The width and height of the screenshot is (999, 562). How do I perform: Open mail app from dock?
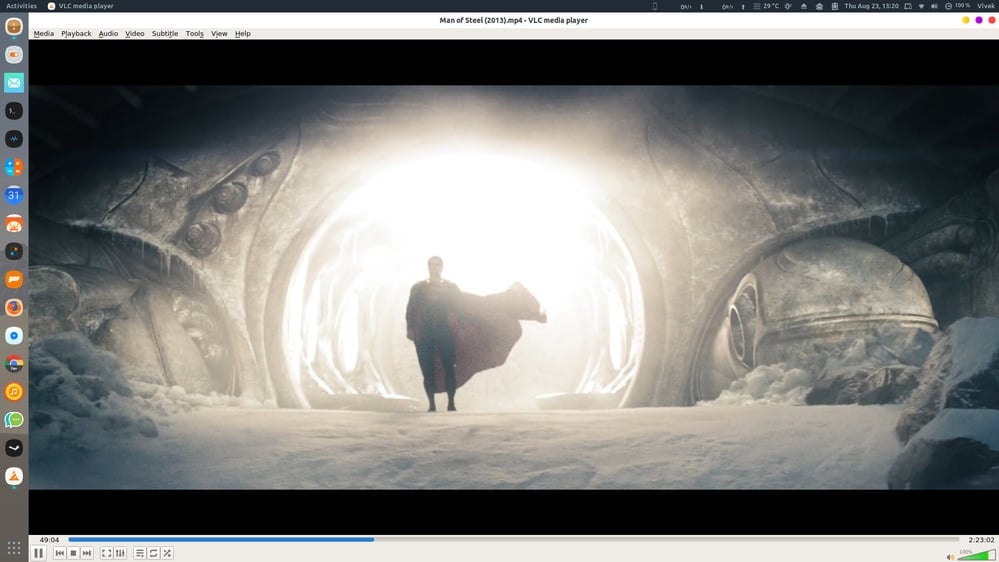(14, 82)
